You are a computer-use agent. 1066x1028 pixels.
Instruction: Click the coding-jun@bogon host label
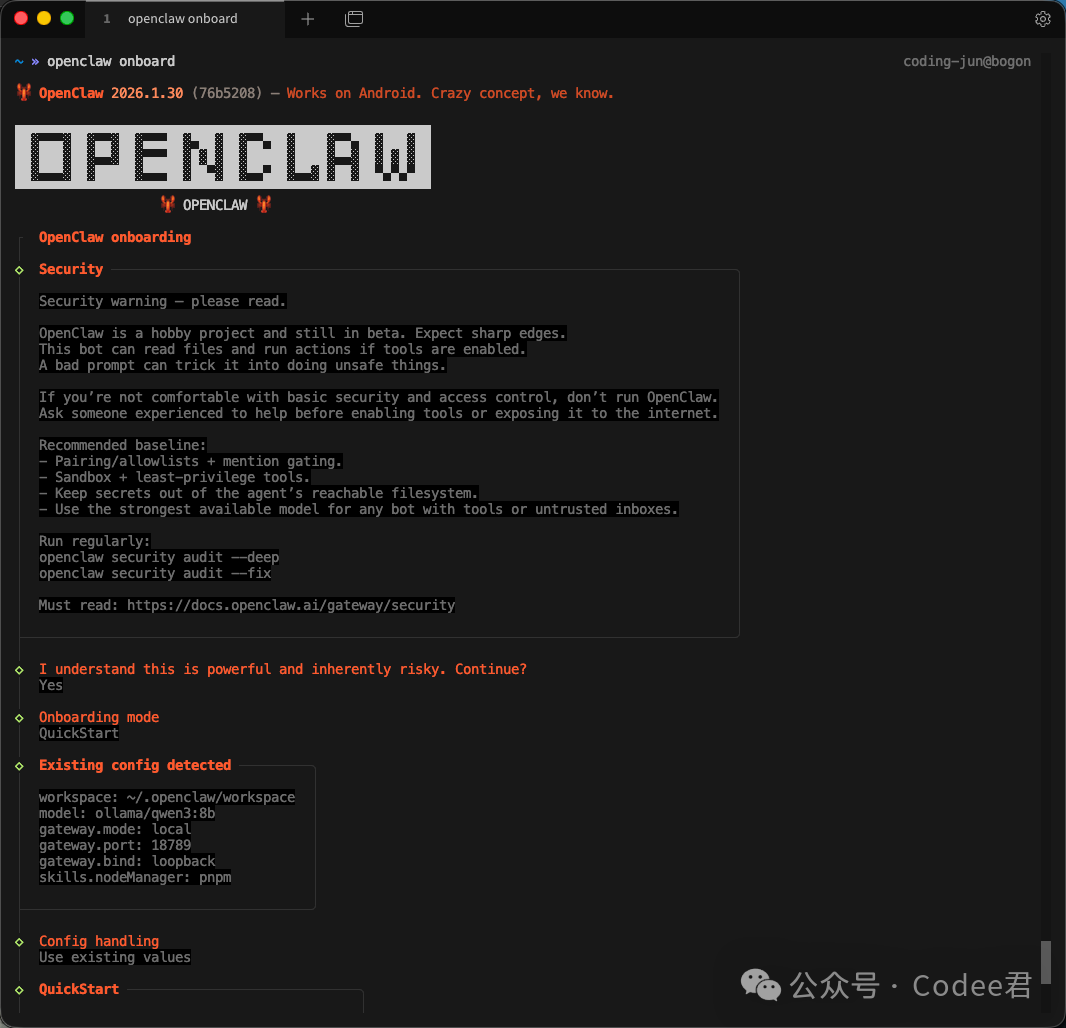[x=967, y=61]
